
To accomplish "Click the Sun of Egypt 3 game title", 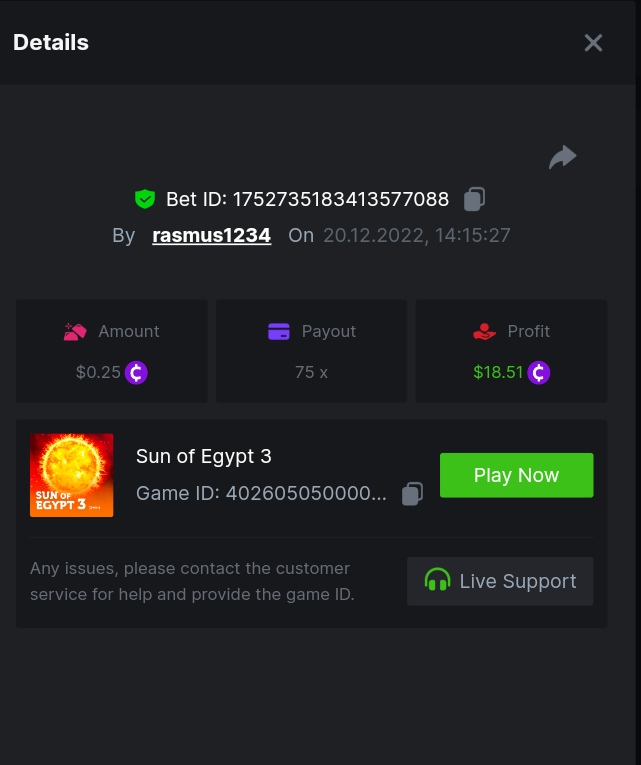I will click(204, 456).
